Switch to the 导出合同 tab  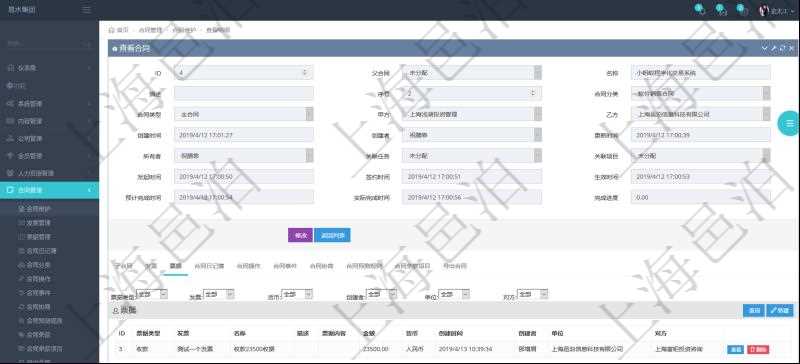tap(455, 266)
